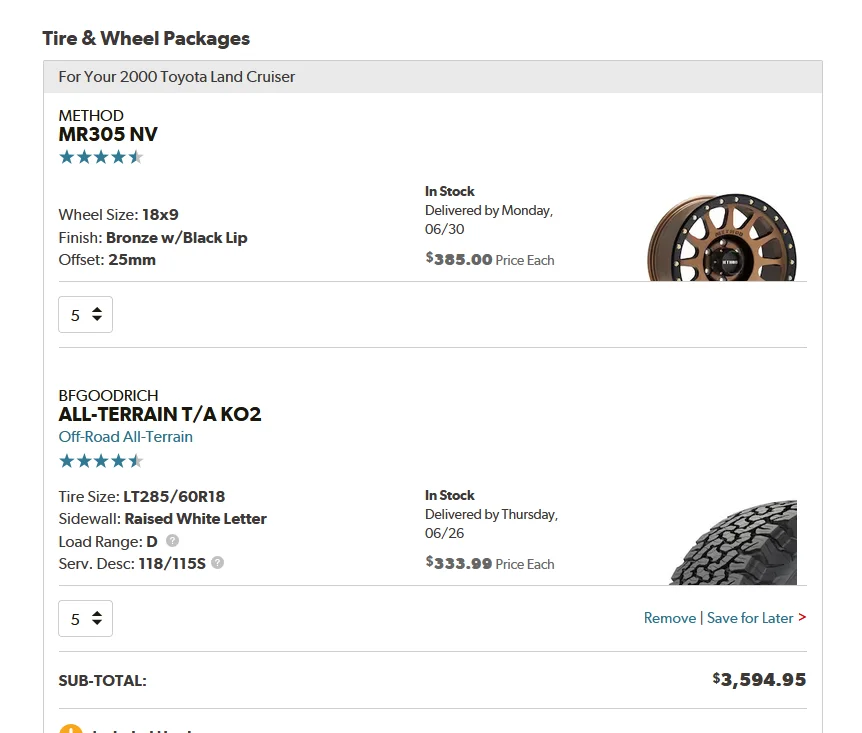The width and height of the screenshot is (862, 733).
Task: Open the KO2 tire quantity dropdown
Action: pos(85,618)
